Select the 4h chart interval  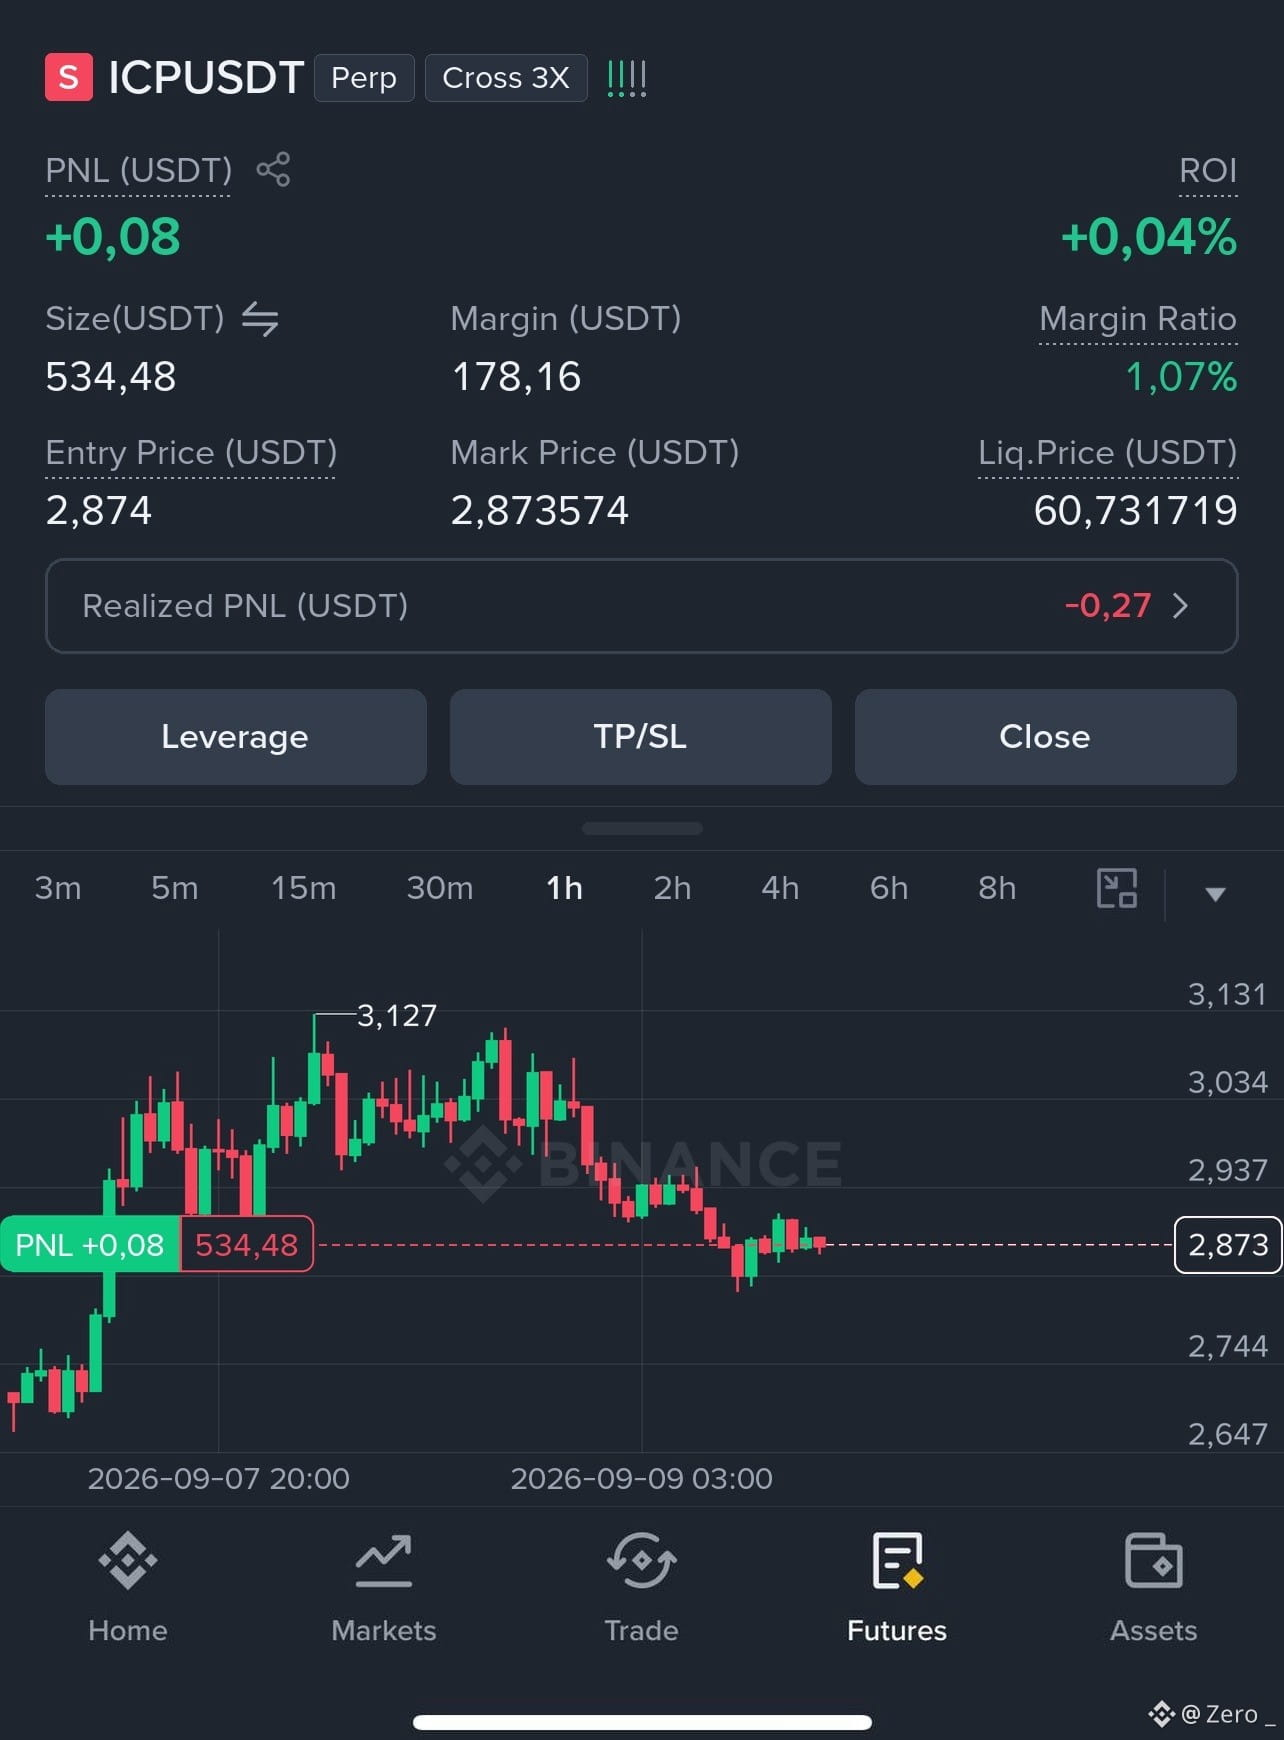click(780, 888)
